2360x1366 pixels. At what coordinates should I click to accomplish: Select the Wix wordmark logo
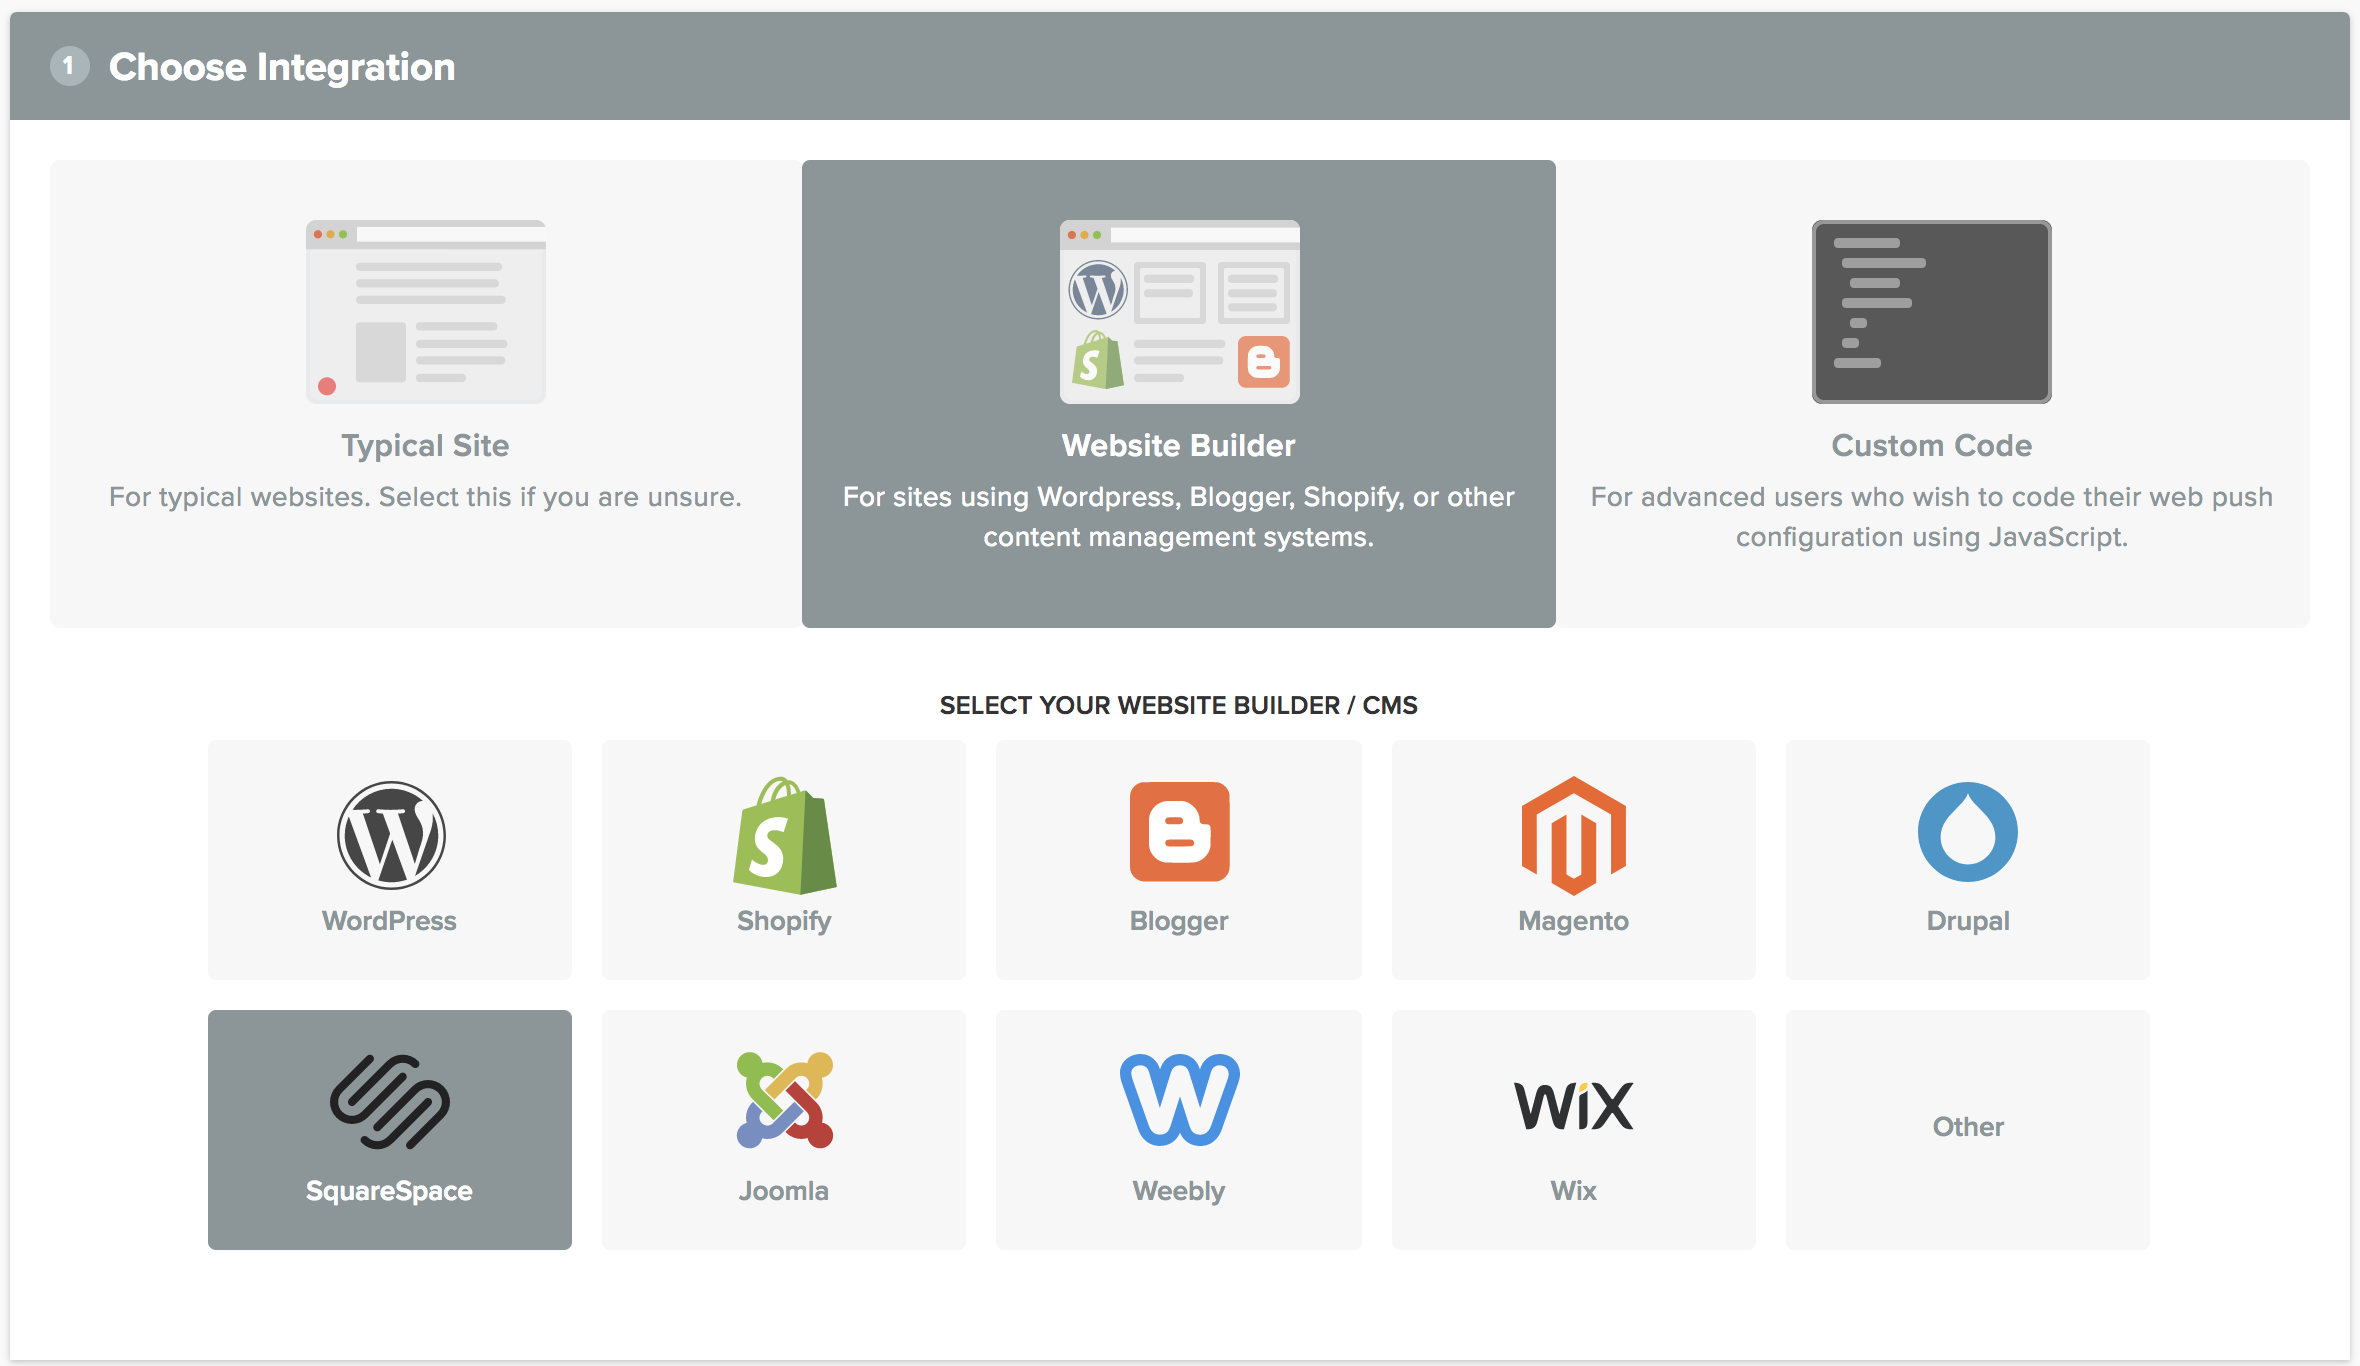[1573, 1106]
